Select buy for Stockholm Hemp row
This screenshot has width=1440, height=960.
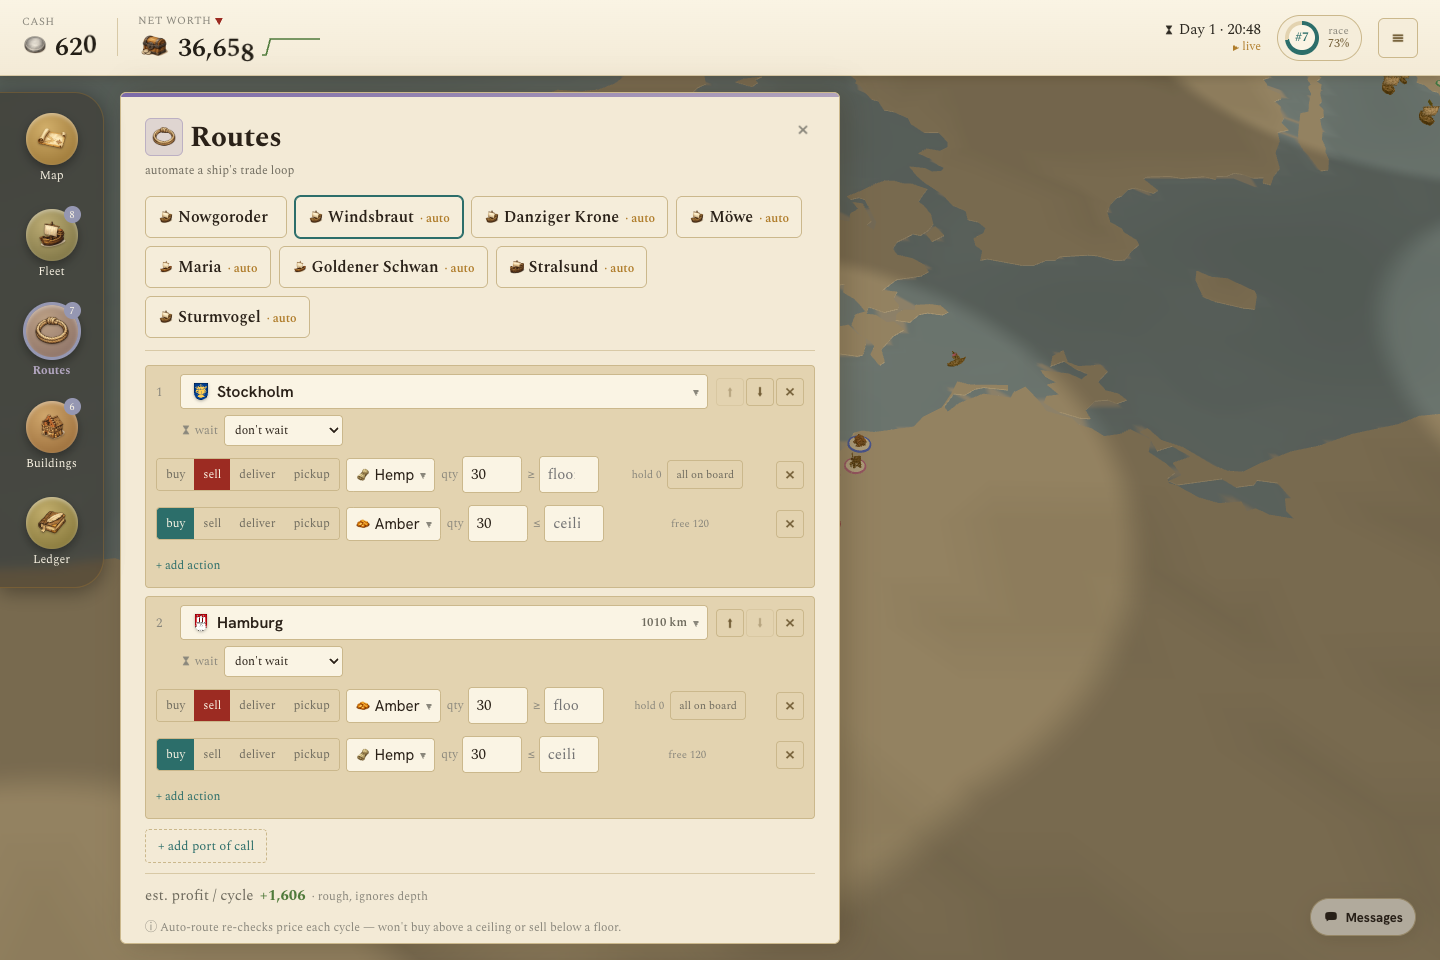[x=176, y=475]
